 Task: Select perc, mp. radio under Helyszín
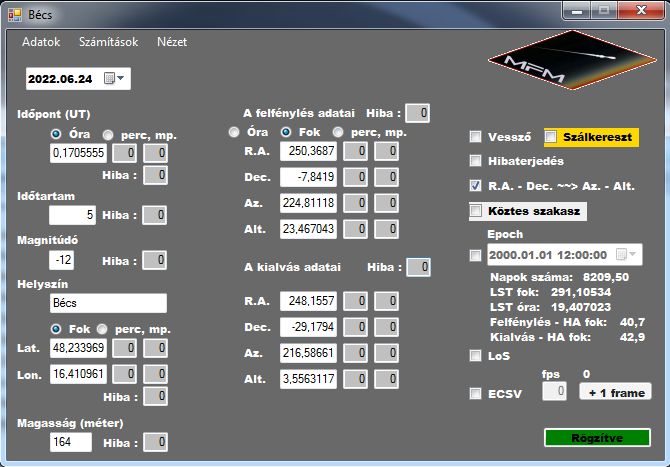tap(102, 329)
